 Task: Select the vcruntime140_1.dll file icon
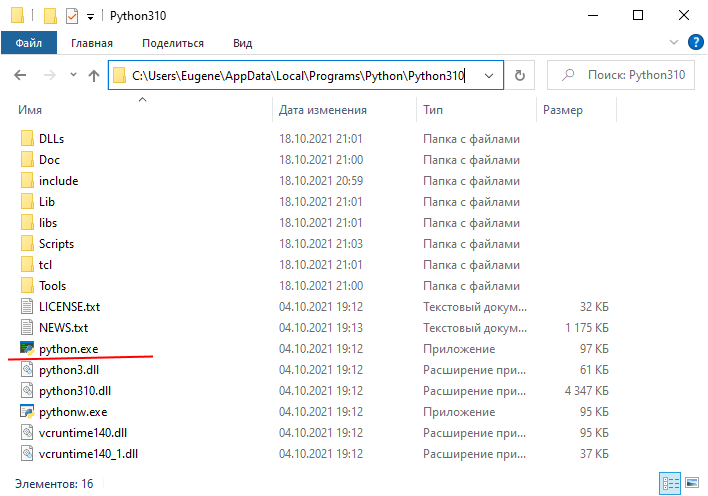(27, 454)
